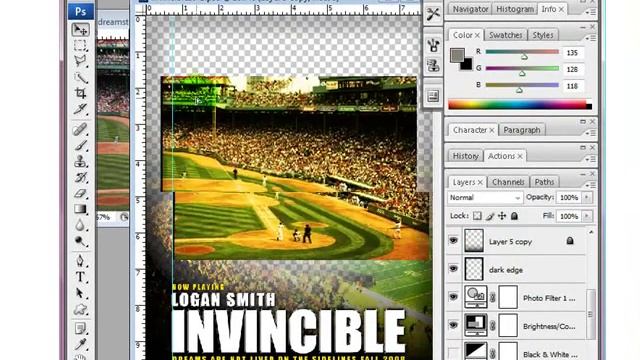Switch to the Paragraph tab

click(x=522, y=130)
